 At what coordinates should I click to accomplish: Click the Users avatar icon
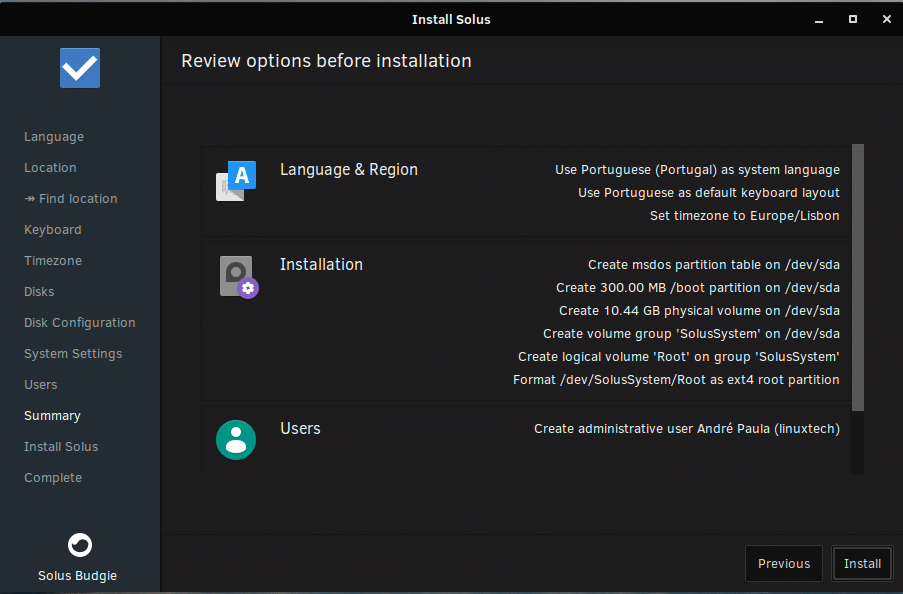[x=236, y=440]
